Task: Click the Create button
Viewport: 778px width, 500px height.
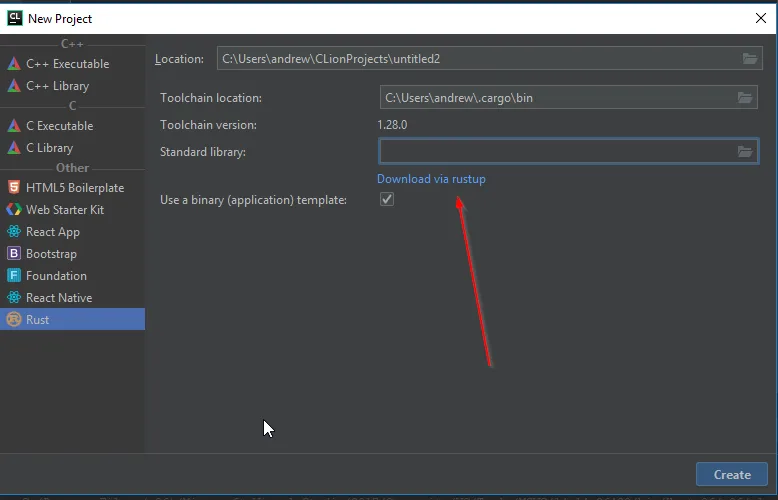Action: coord(732,474)
